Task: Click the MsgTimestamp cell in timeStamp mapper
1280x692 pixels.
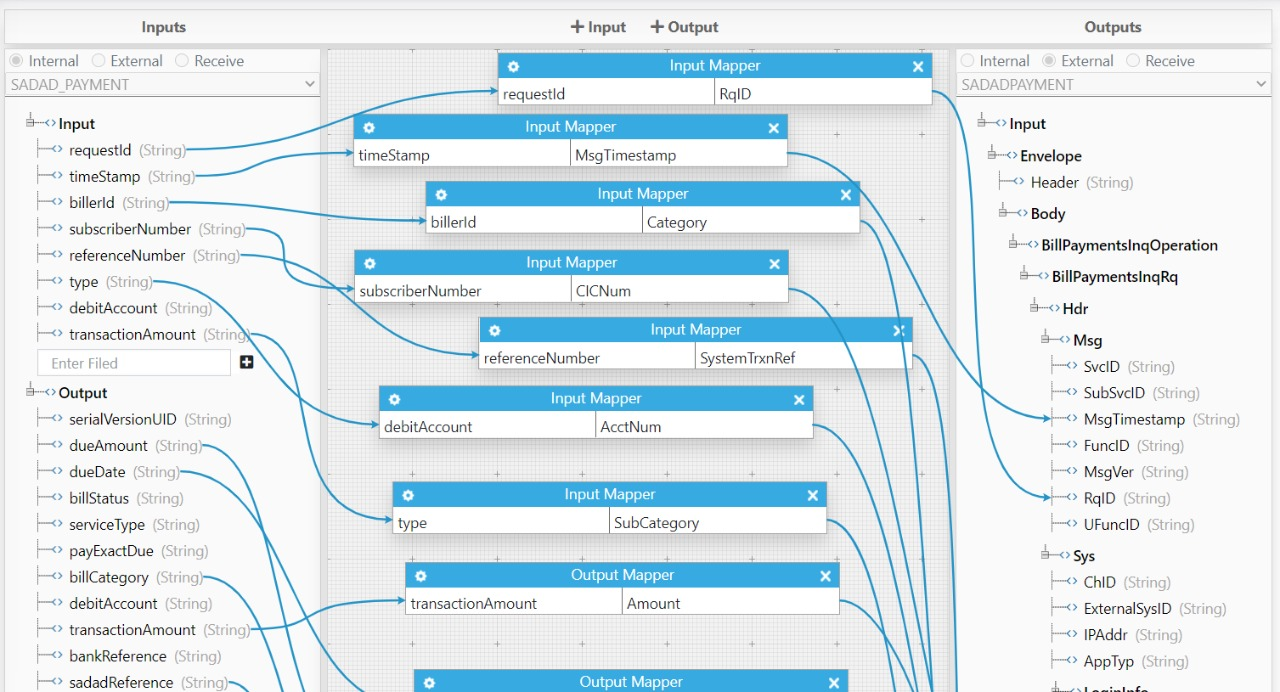Action: click(x=678, y=155)
